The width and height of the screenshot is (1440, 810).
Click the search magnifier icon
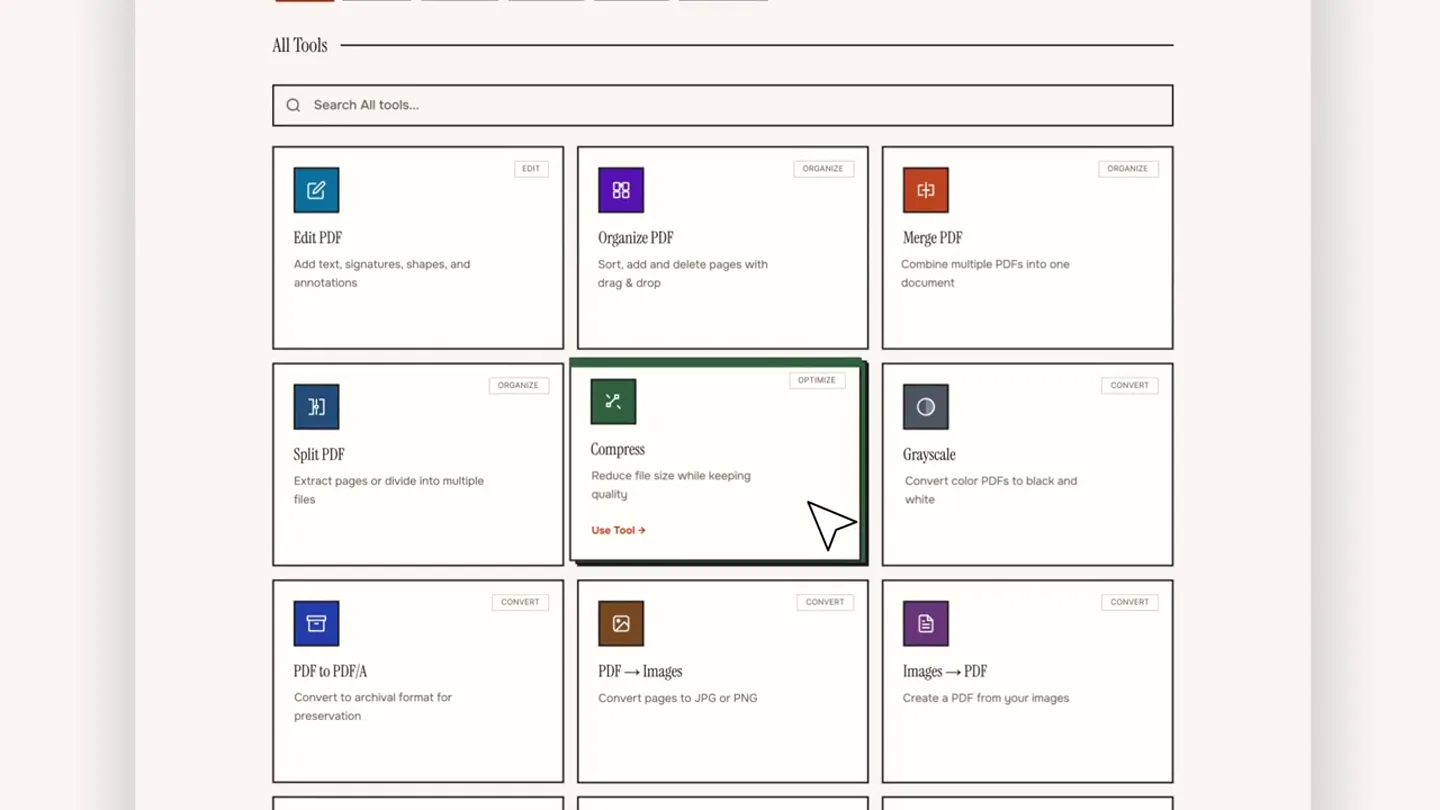tap(293, 105)
